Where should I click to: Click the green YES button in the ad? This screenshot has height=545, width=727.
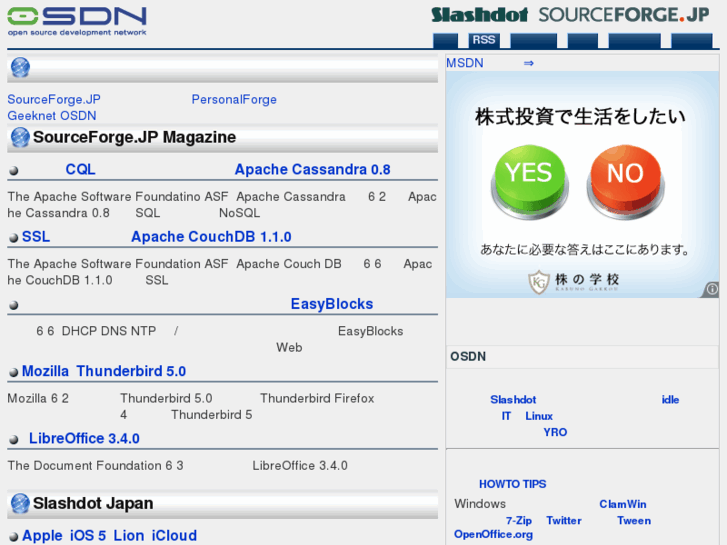point(529,180)
